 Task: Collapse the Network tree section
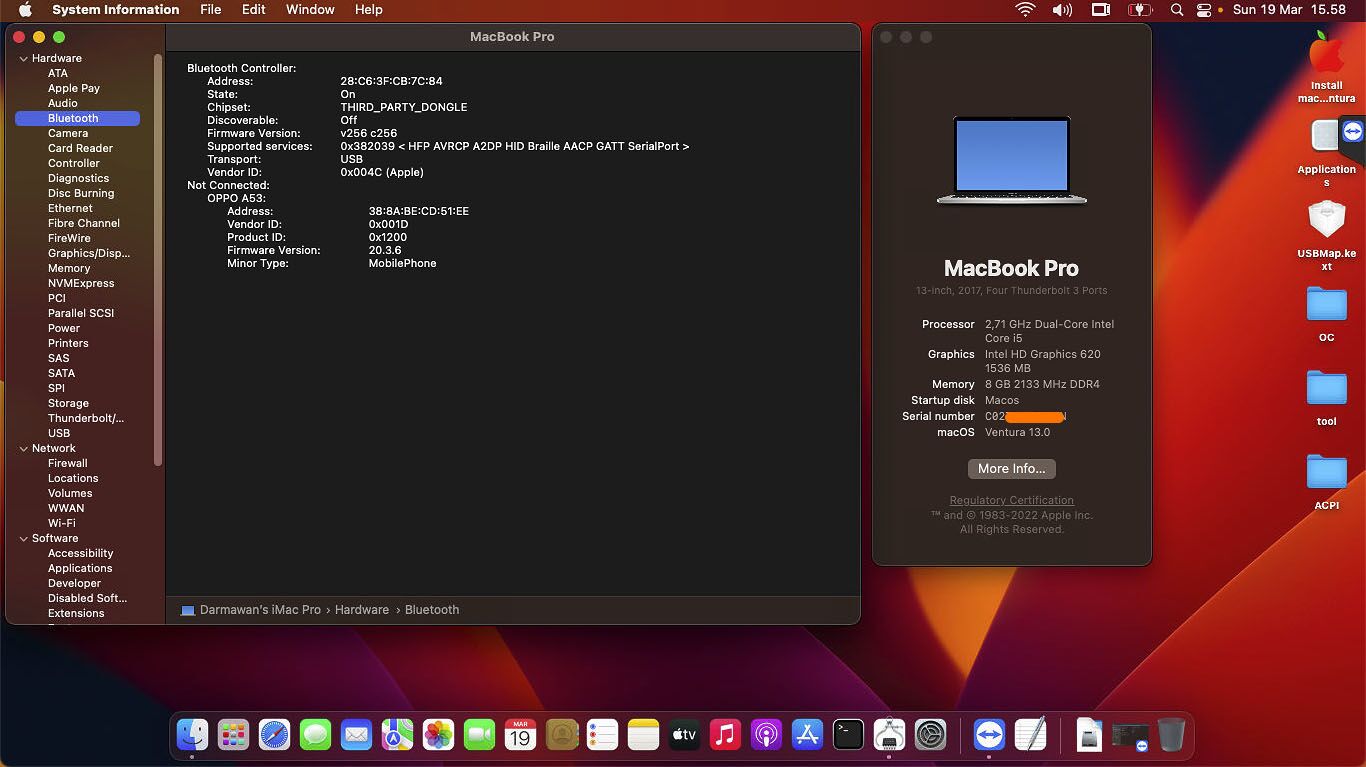pos(24,449)
